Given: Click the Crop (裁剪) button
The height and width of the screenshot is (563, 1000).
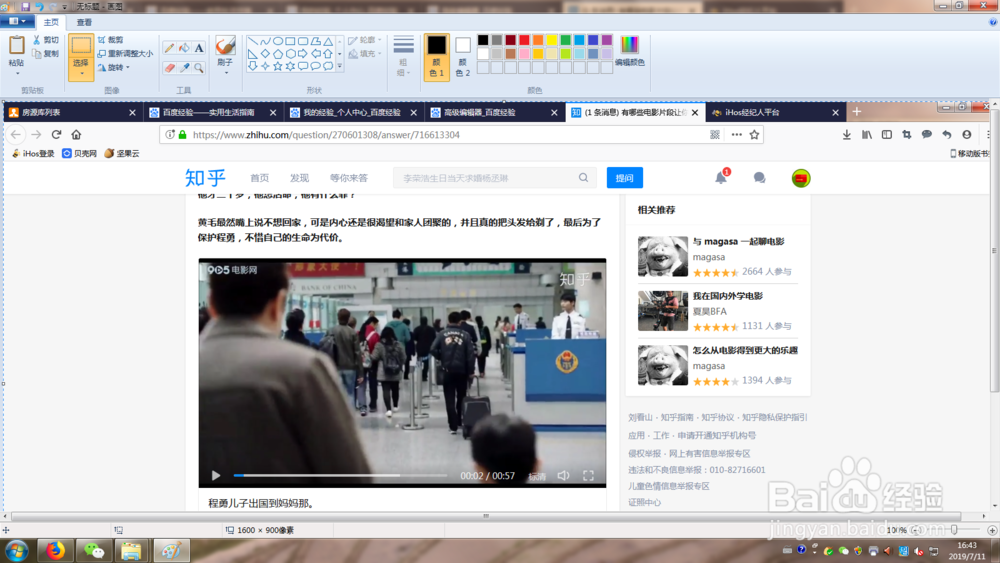Looking at the screenshot, I should click(x=111, y=40).
